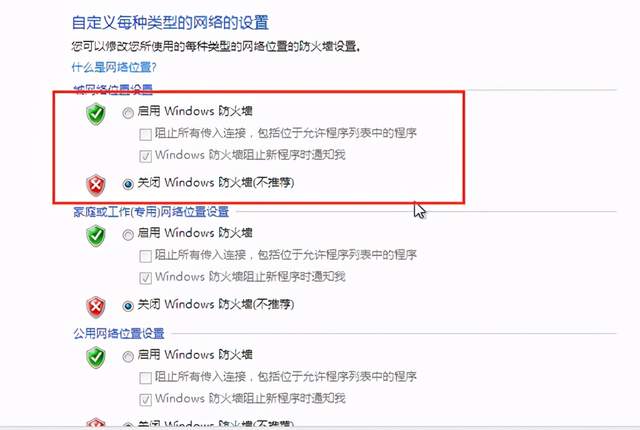Open the 什么是网络位置? help link
Viewport: 640px width, 430px height.
point(114,67)
